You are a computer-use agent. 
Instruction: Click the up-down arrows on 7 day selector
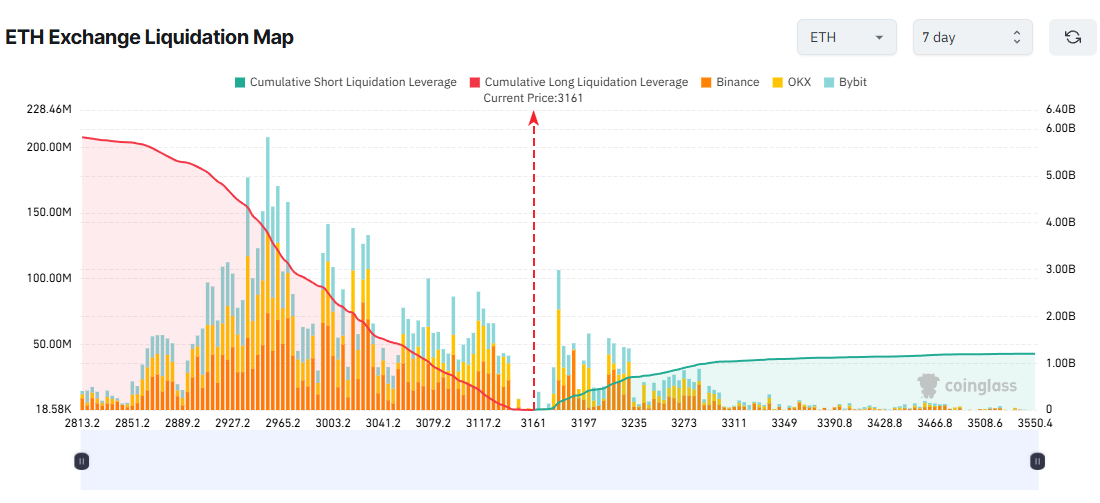pyautogui.click(x=1016, y=37)
